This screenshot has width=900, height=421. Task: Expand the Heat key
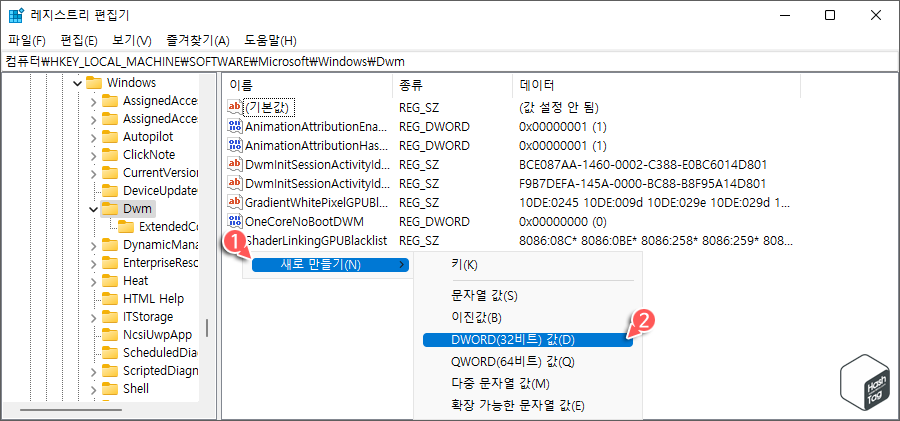pyautogui.click(x=94, y=280)
